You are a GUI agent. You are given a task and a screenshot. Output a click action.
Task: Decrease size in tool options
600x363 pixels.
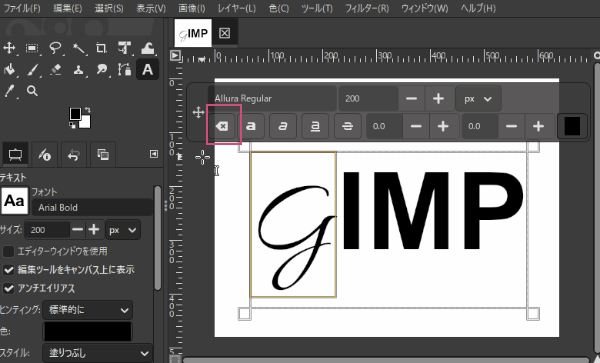[77, 230]
